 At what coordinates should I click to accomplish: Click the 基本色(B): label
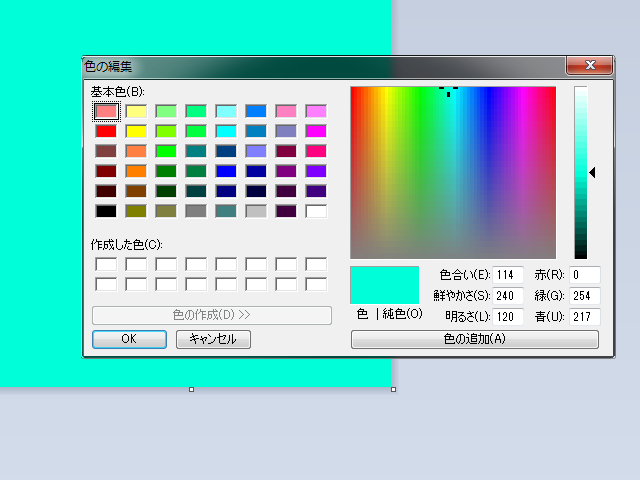[x=118, y=91]
